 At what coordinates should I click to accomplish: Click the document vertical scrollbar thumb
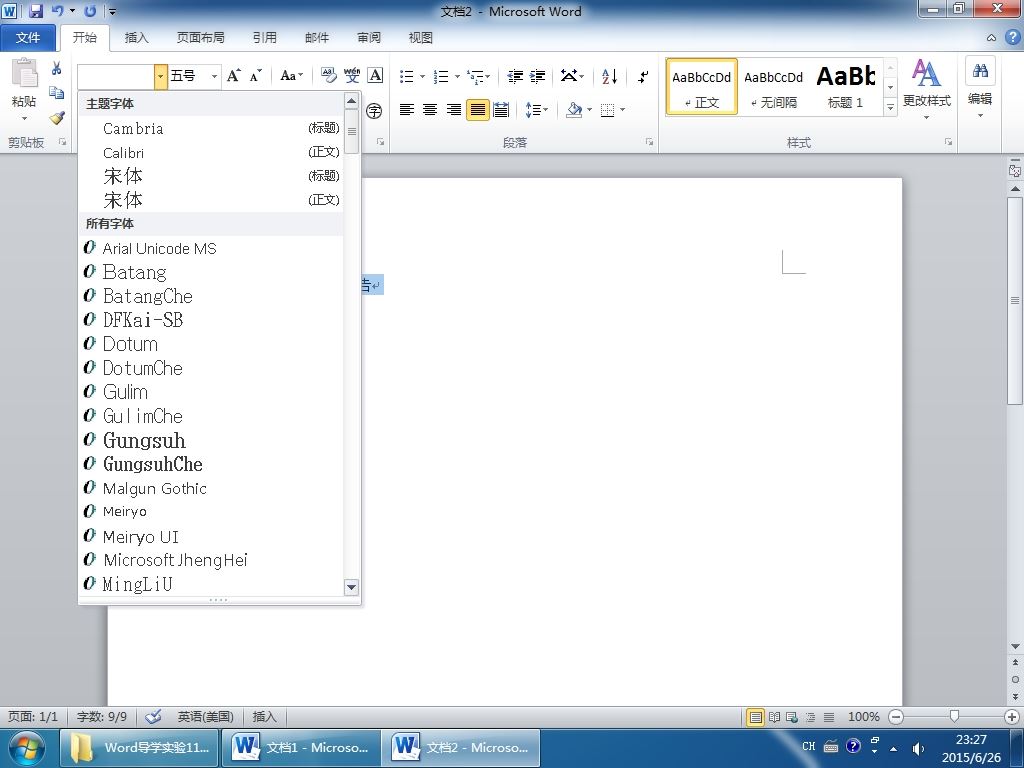pos(1015,300)
